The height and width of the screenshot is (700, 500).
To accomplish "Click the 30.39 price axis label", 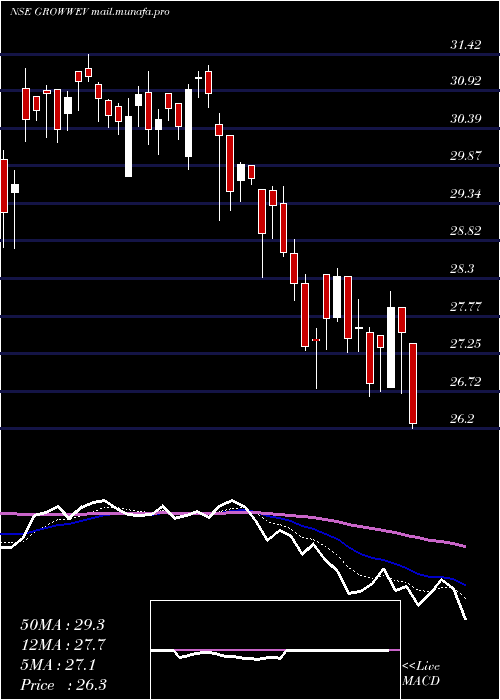I will [x=466, y=119].
